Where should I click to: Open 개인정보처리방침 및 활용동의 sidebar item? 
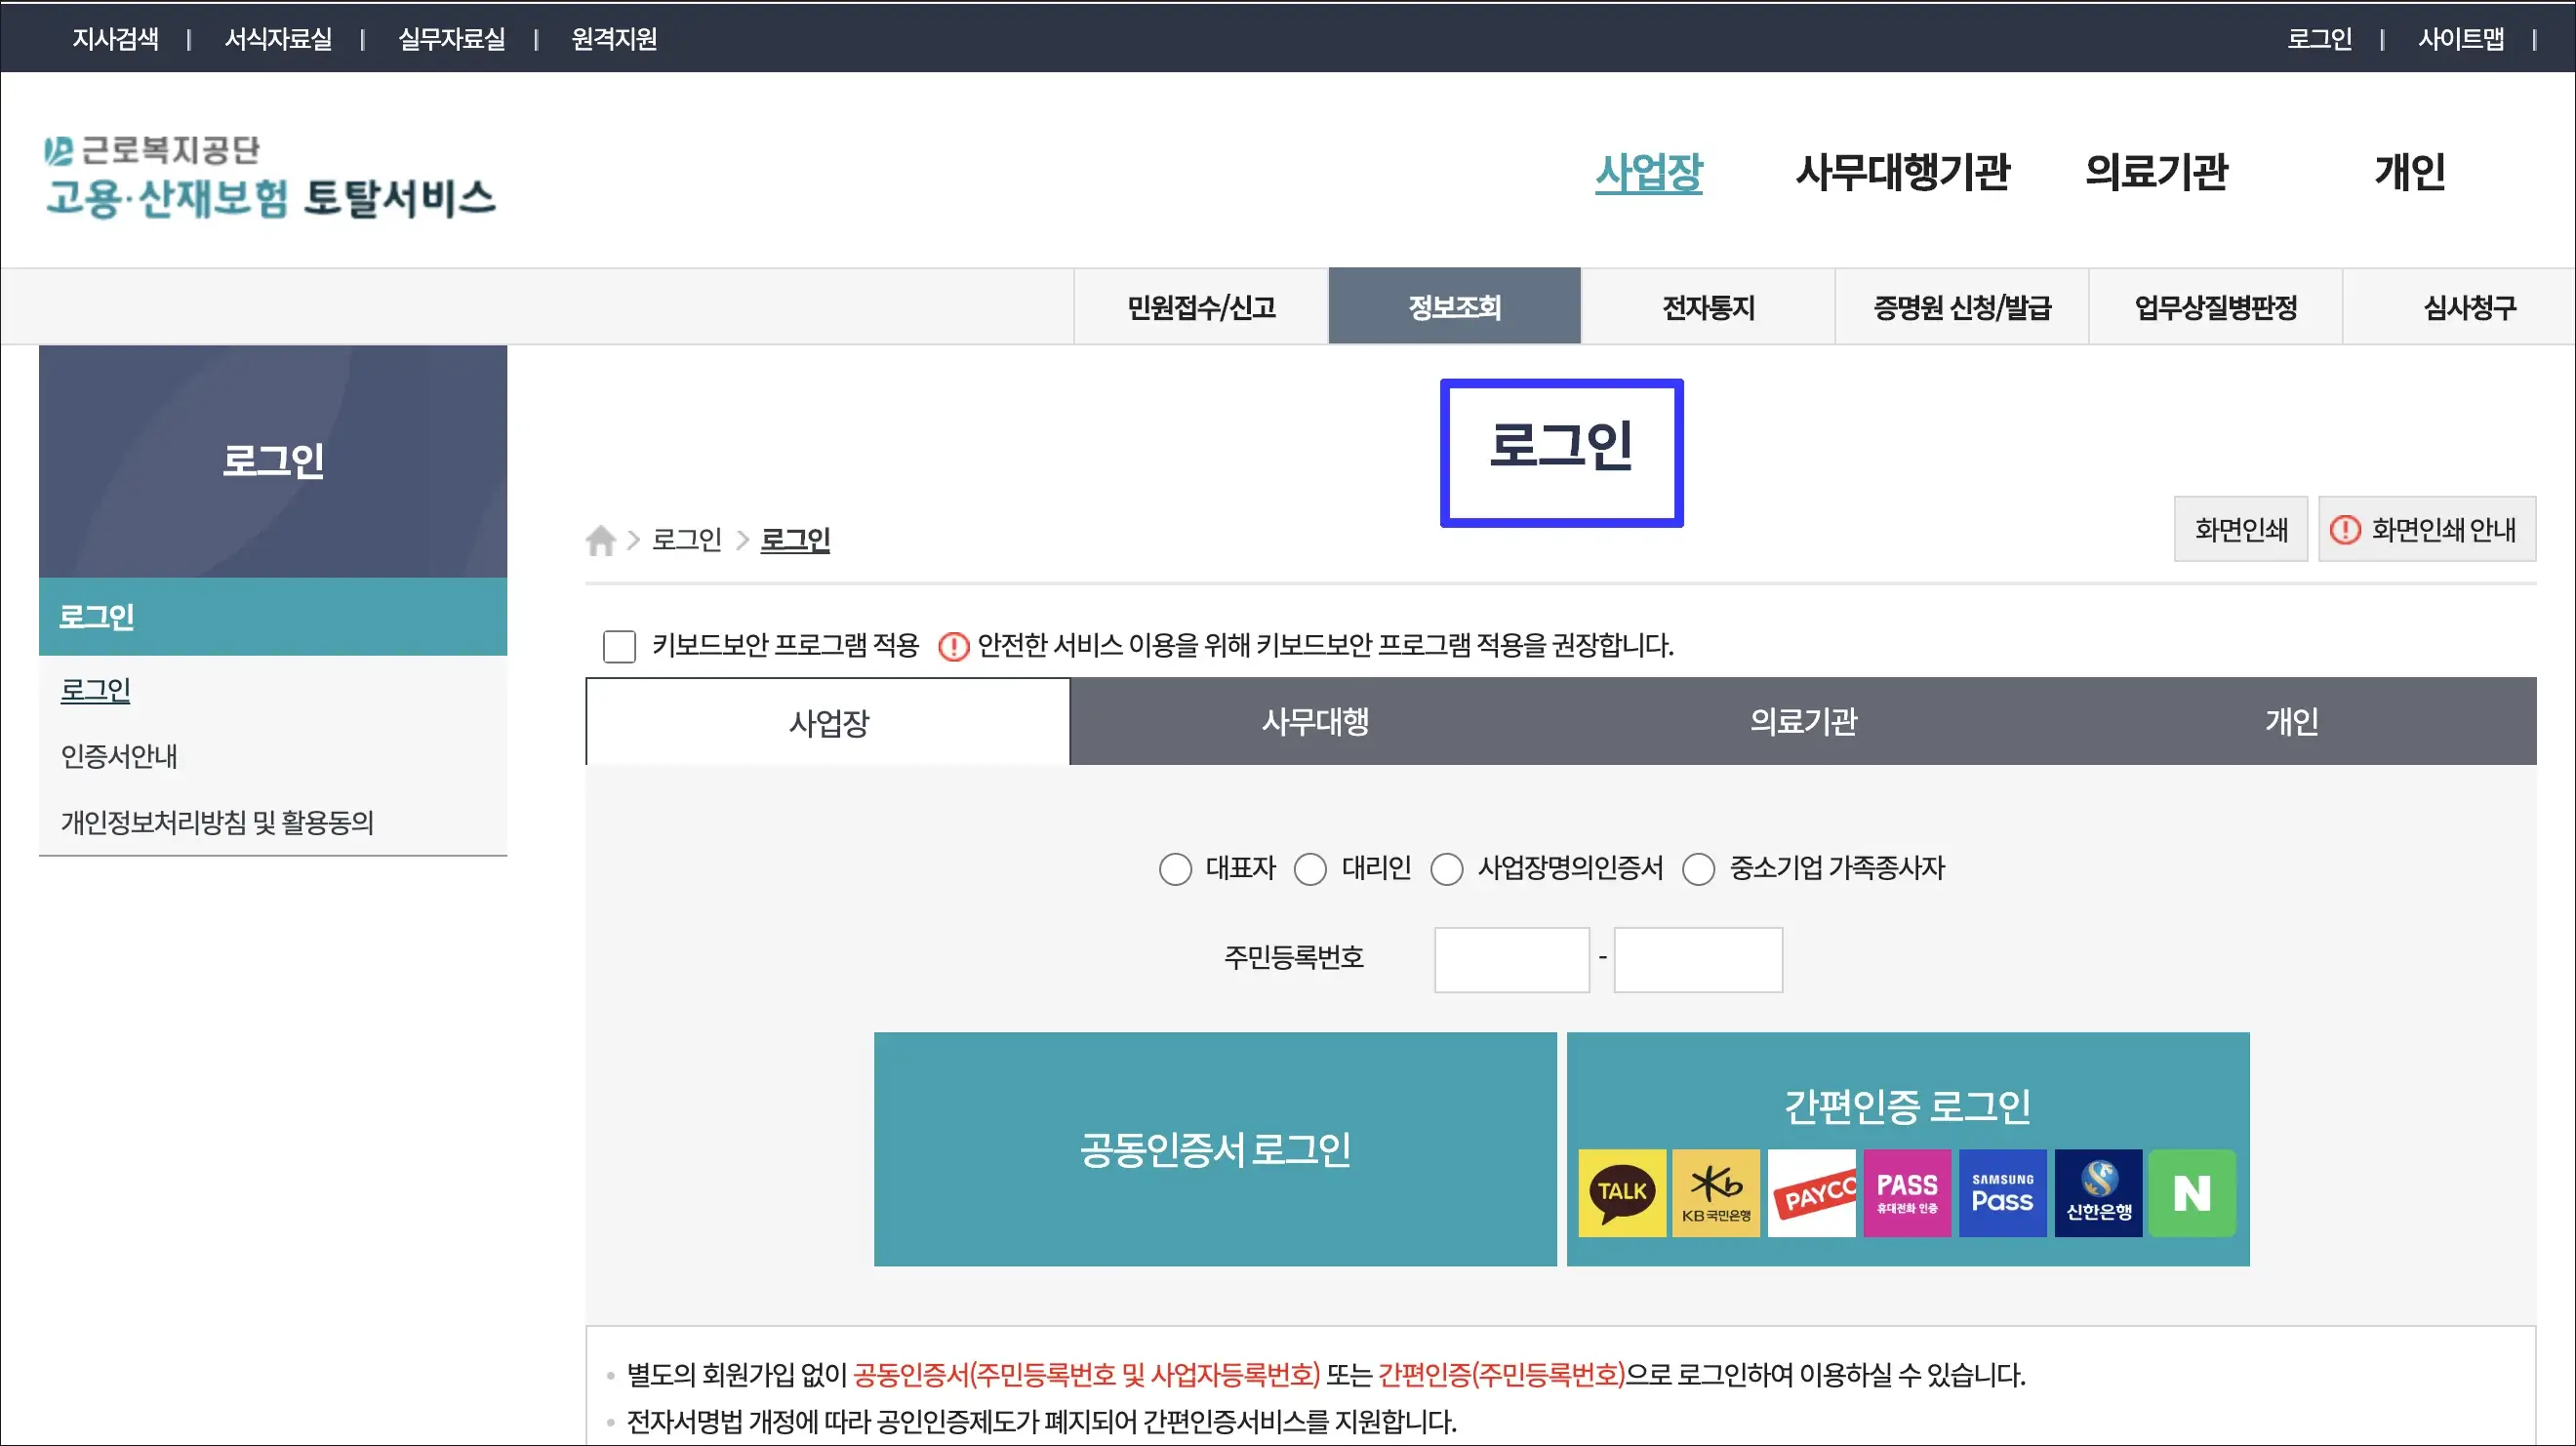[x=217, y=822]
